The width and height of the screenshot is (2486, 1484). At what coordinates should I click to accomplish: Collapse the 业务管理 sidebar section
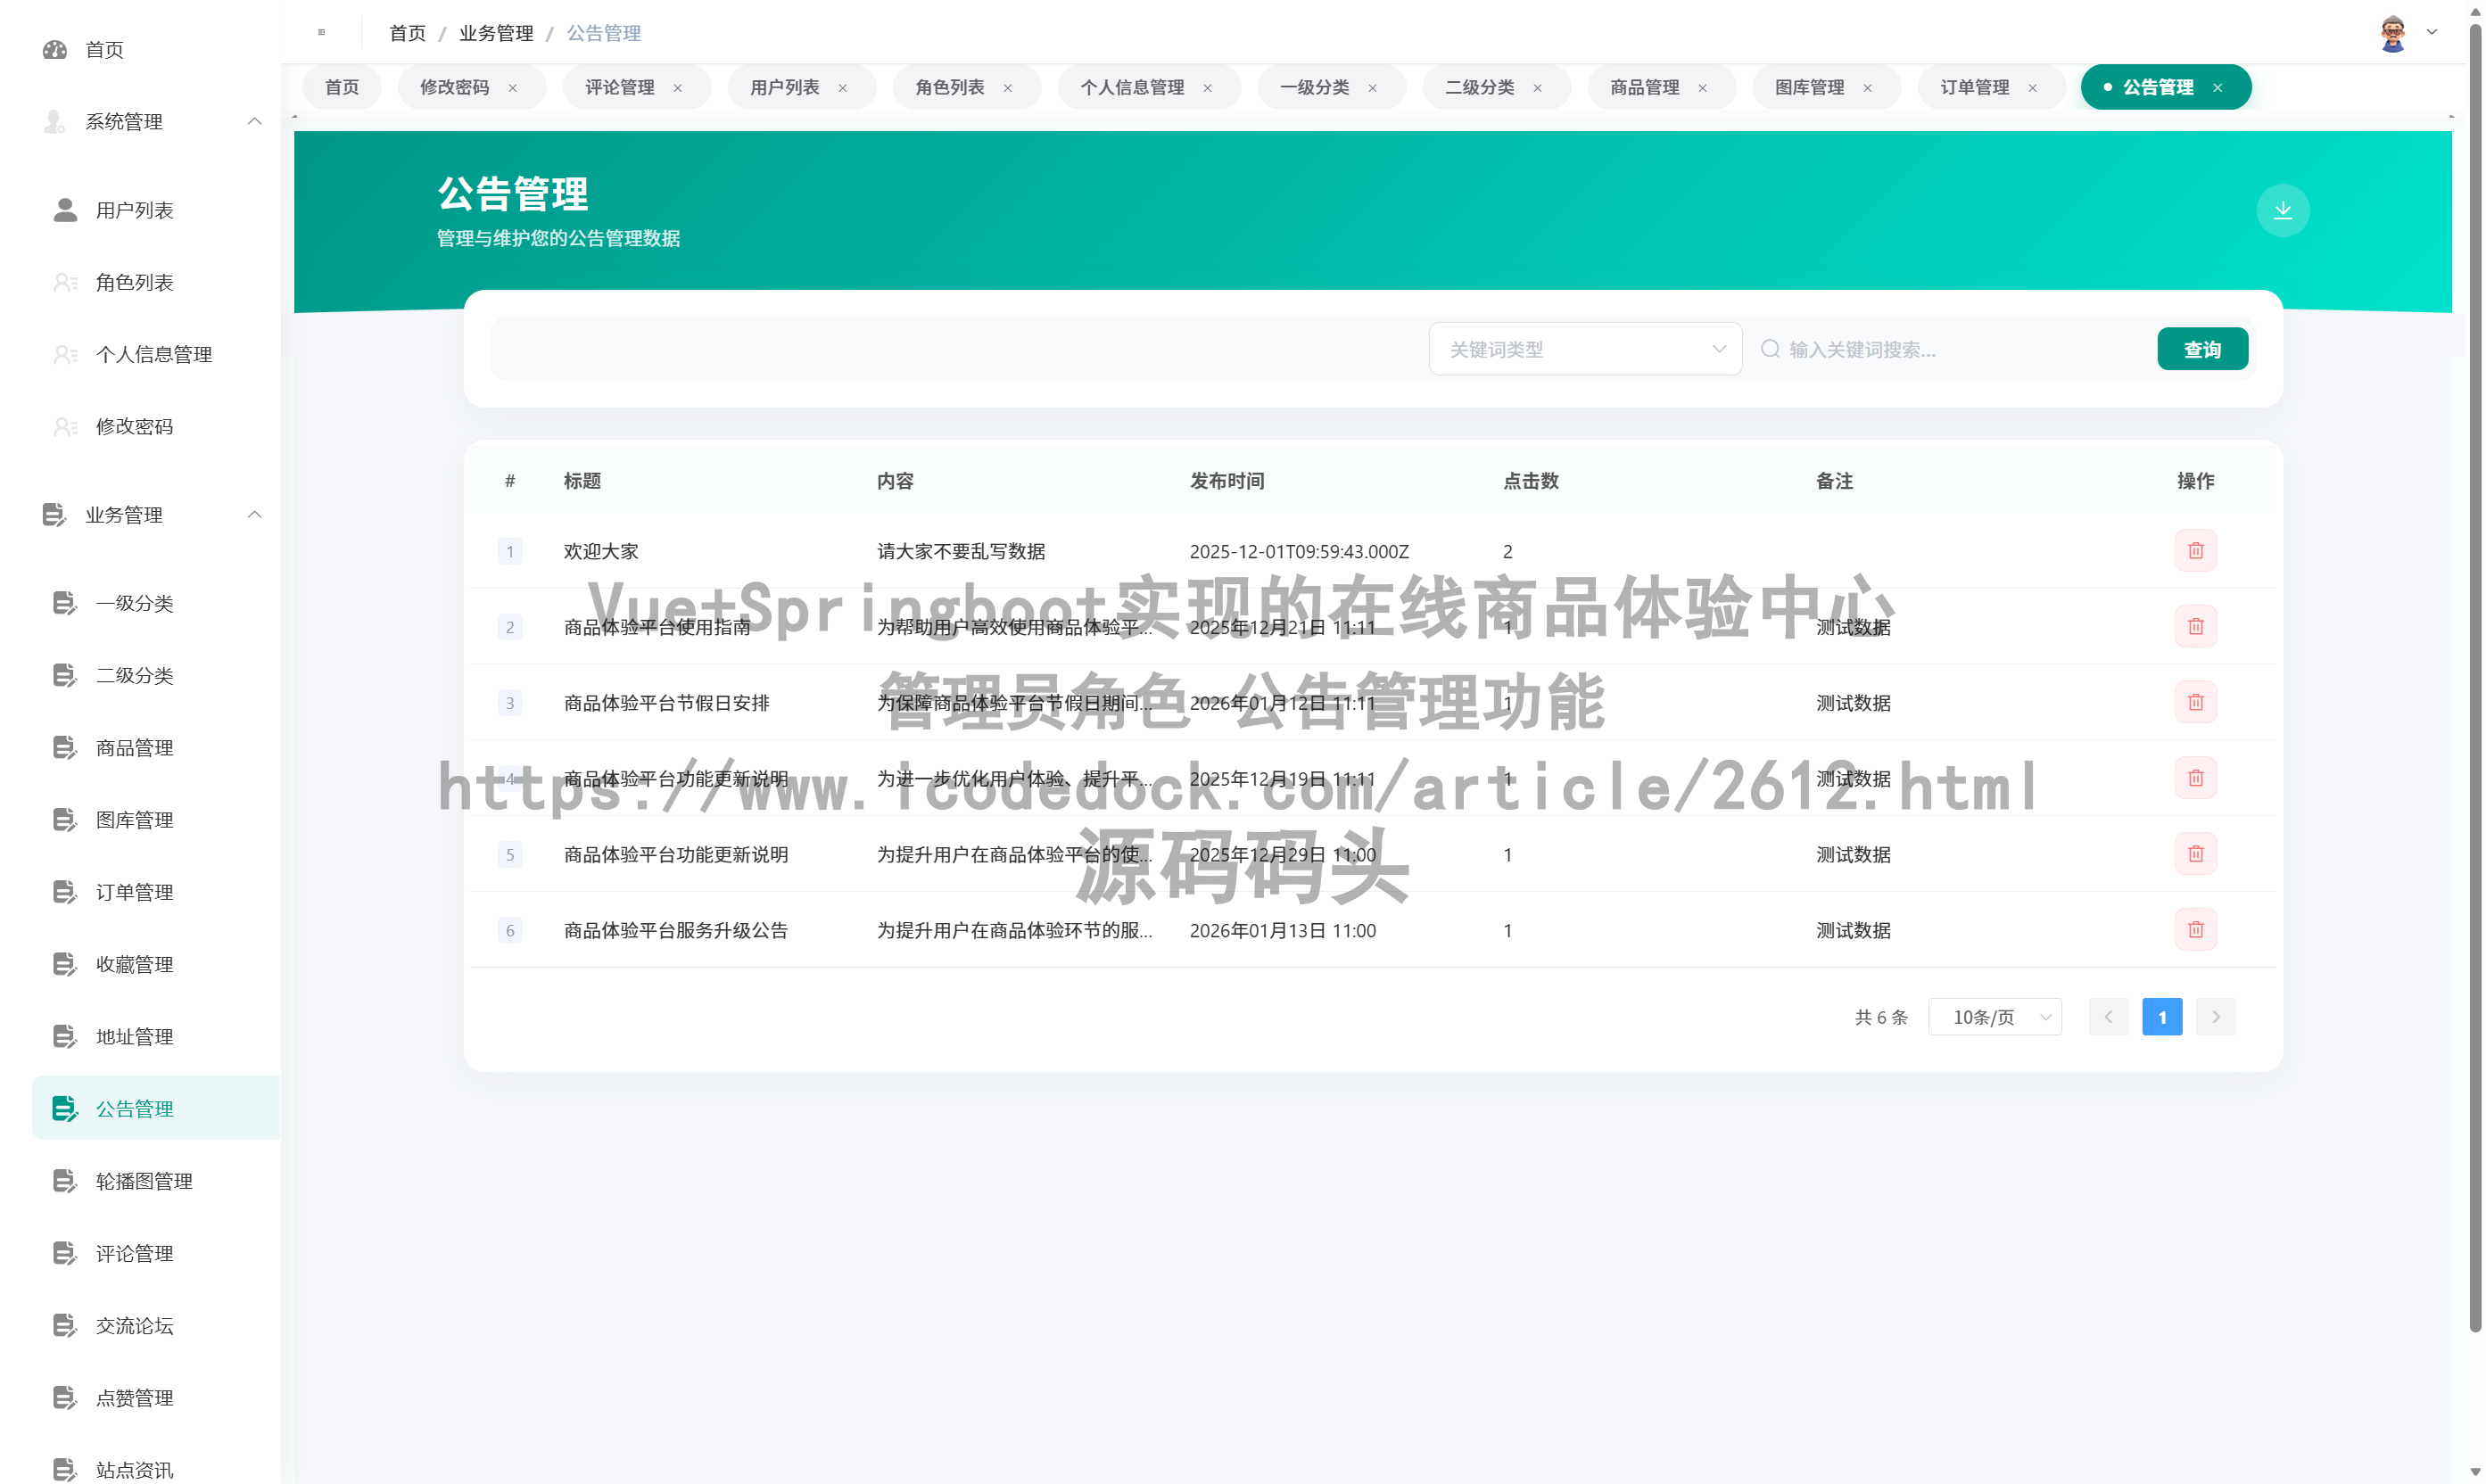click(x=254, y=514)
